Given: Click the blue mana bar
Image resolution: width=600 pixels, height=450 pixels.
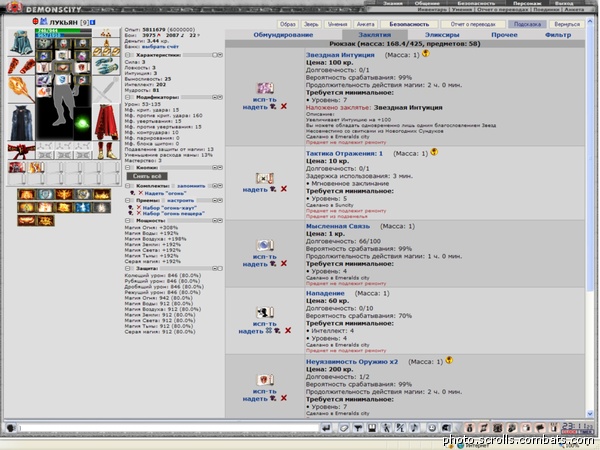Looking at the screenshot, I should coord(63,35).
